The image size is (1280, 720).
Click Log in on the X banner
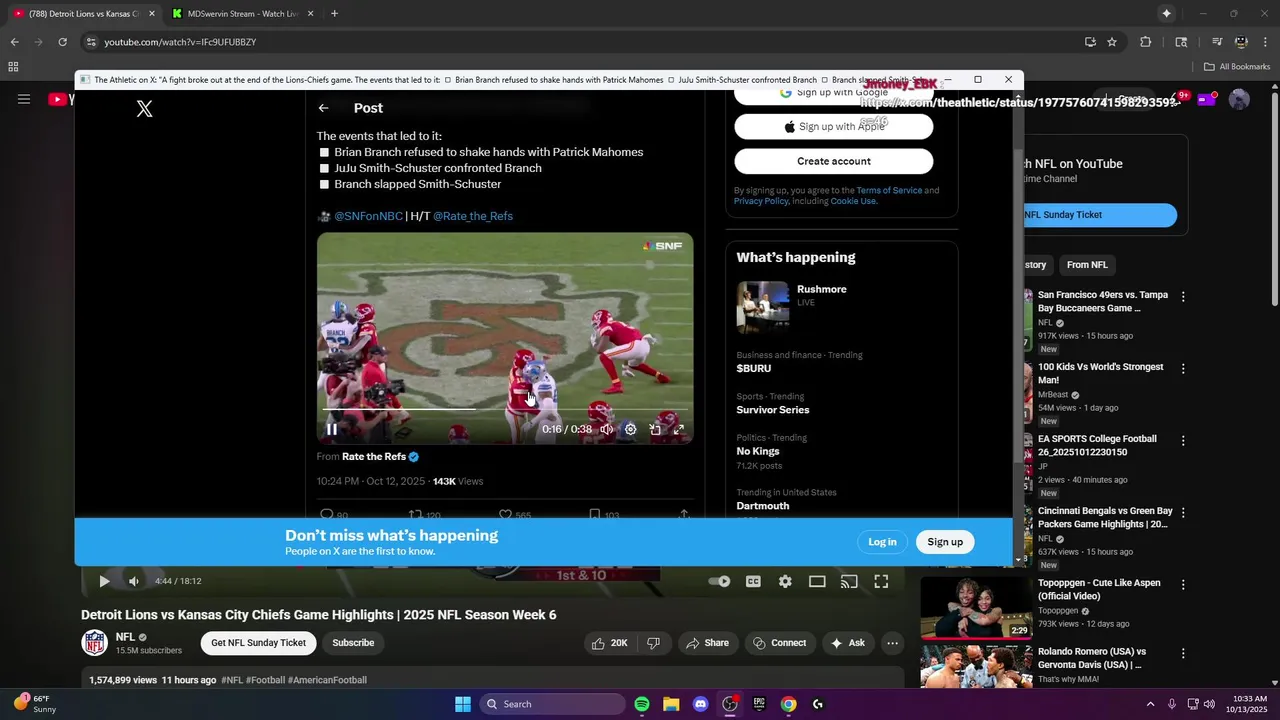click(x=882, y=542)
